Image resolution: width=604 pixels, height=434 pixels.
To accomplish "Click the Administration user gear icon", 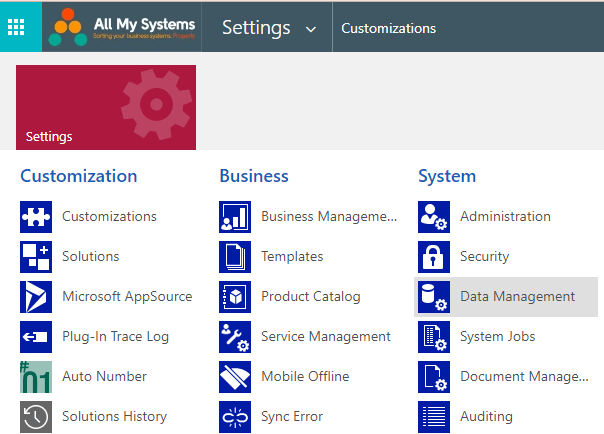I will pyautogui.click(x=434, y=217).
